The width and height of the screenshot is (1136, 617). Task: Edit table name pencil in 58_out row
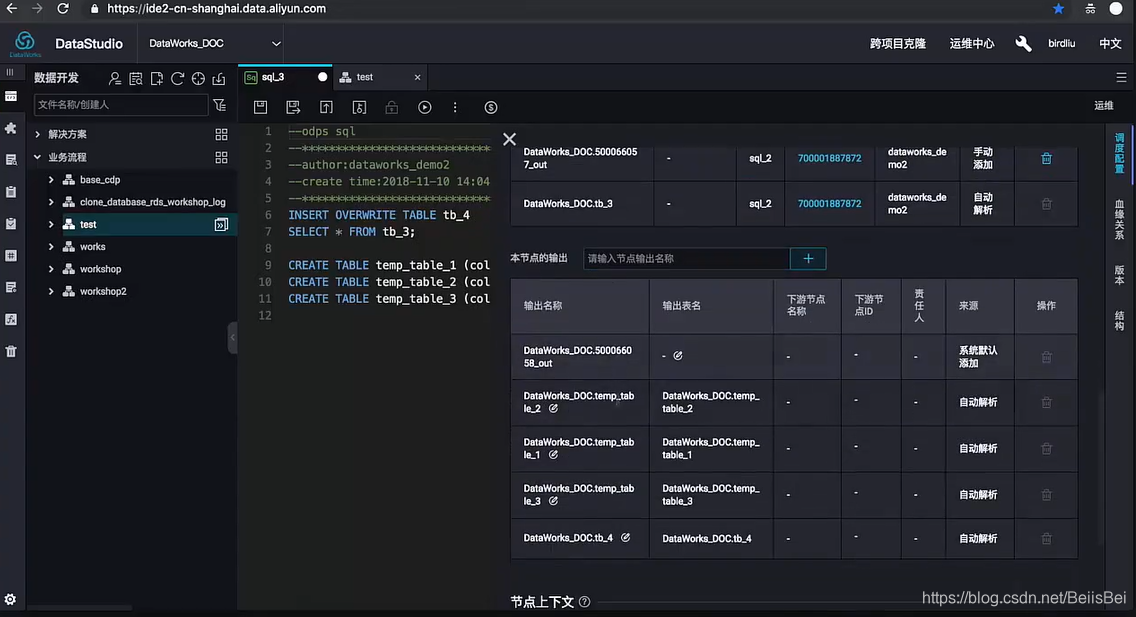click(x=677, y=356)
